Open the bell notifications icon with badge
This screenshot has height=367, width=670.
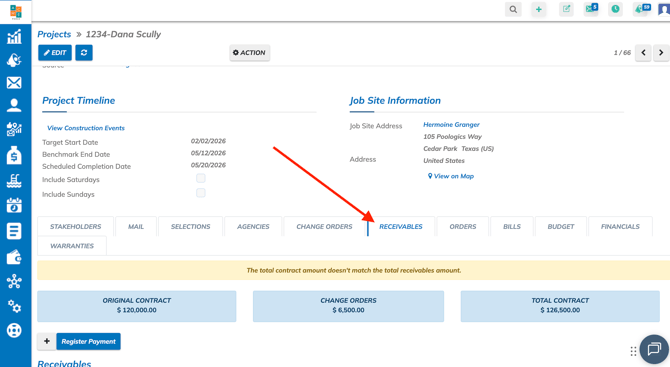tap(641, 9)
